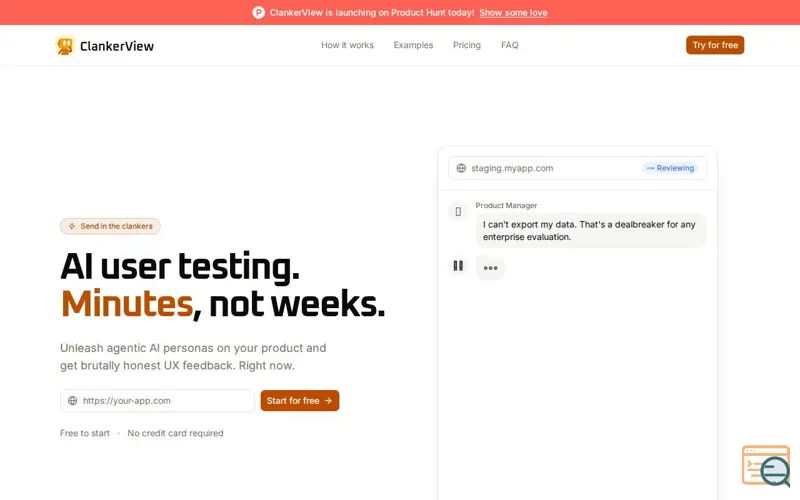Click the Send in the clankers badge
The width and height of the screenshot is (800, 500).
pyautogui.click(x=110, y=226)
